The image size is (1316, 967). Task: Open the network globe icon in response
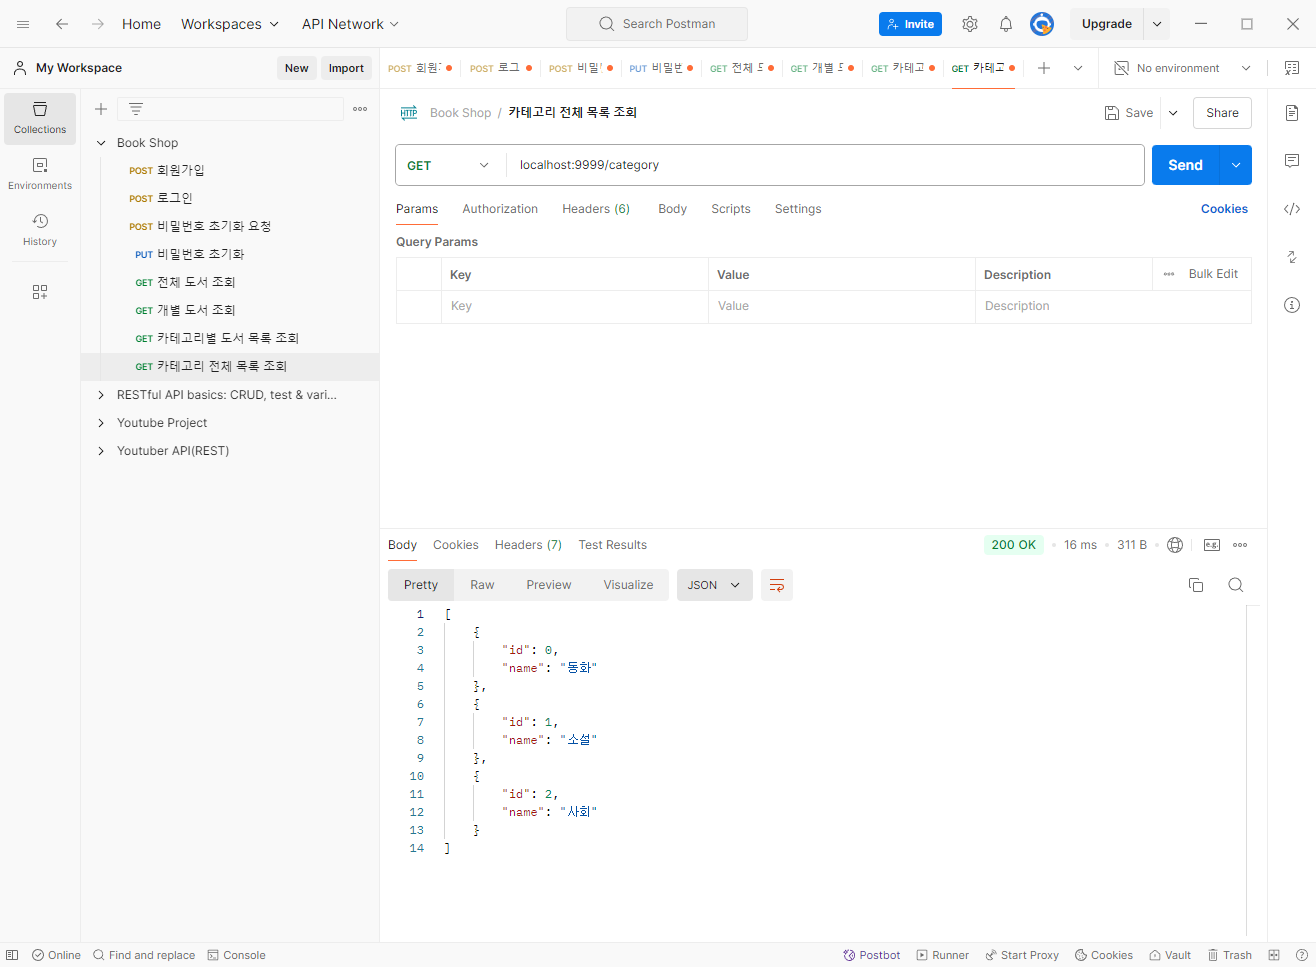1176,545
